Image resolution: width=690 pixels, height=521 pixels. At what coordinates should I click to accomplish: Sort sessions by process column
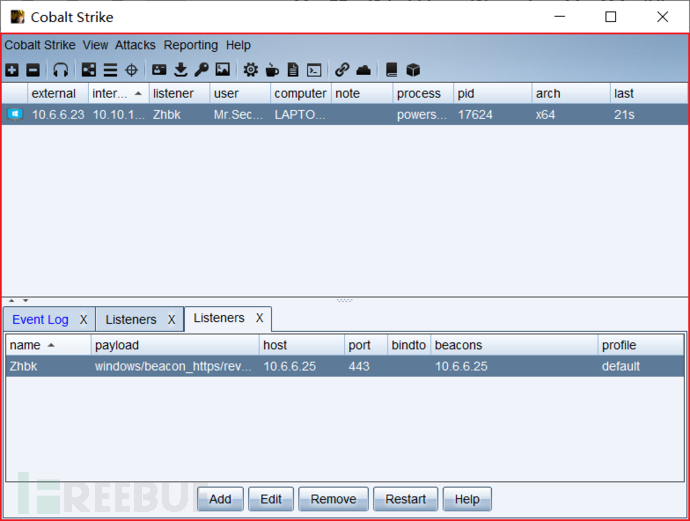[423, 93]
